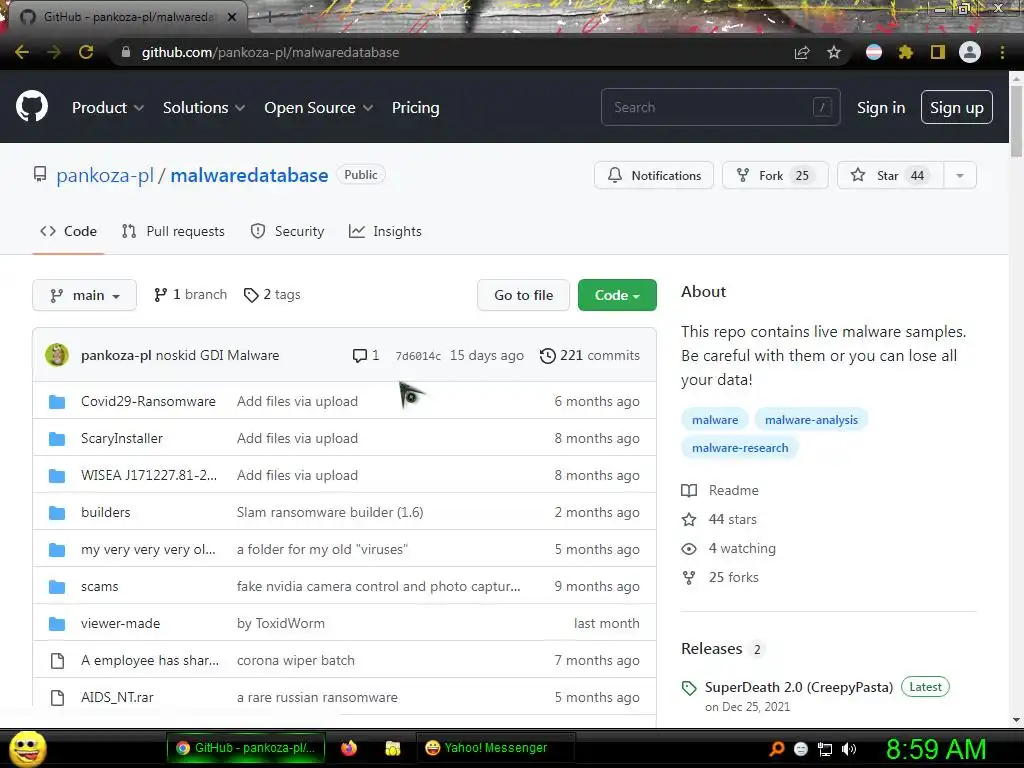The width and height of the screenshot is (1024, 768).
Task: Open the yellow folder taskbar icon
Action: [x=392, y=748]
